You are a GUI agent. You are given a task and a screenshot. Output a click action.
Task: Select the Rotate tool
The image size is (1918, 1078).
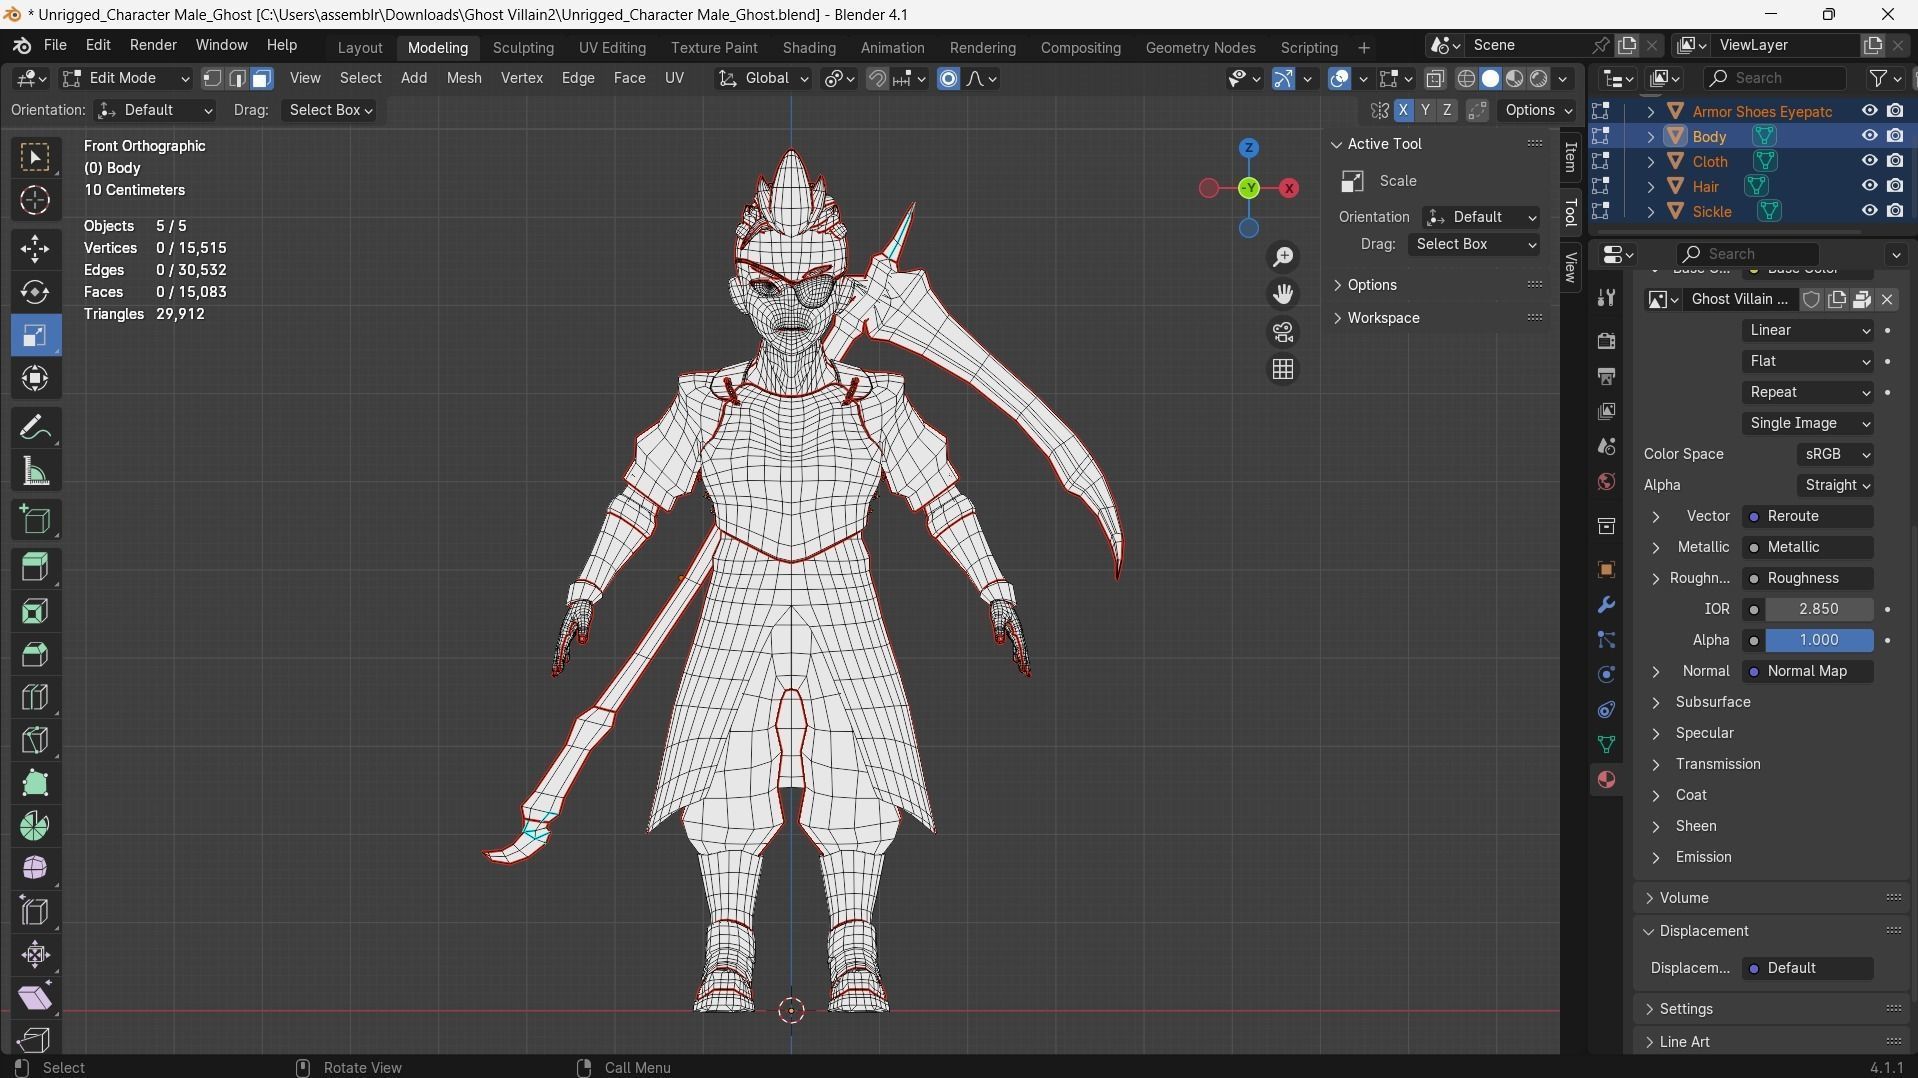(35, 292)
